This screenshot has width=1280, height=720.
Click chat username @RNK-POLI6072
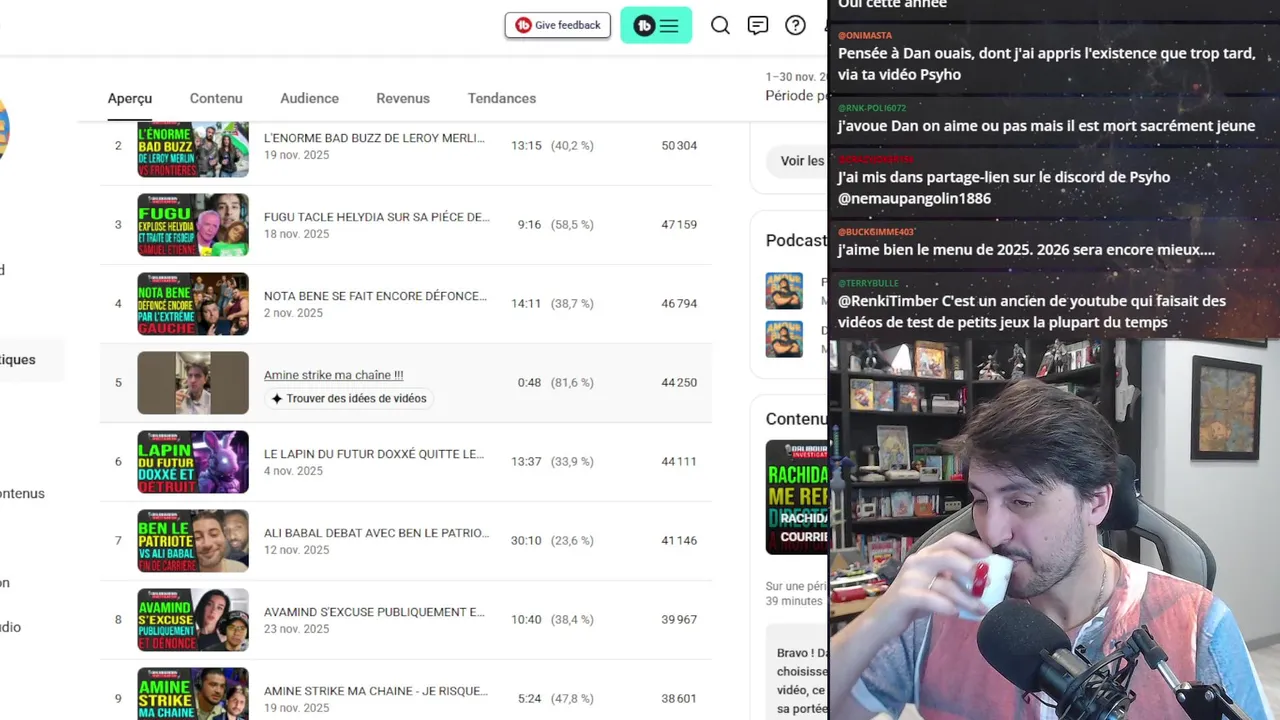click(x=872, y=108)
